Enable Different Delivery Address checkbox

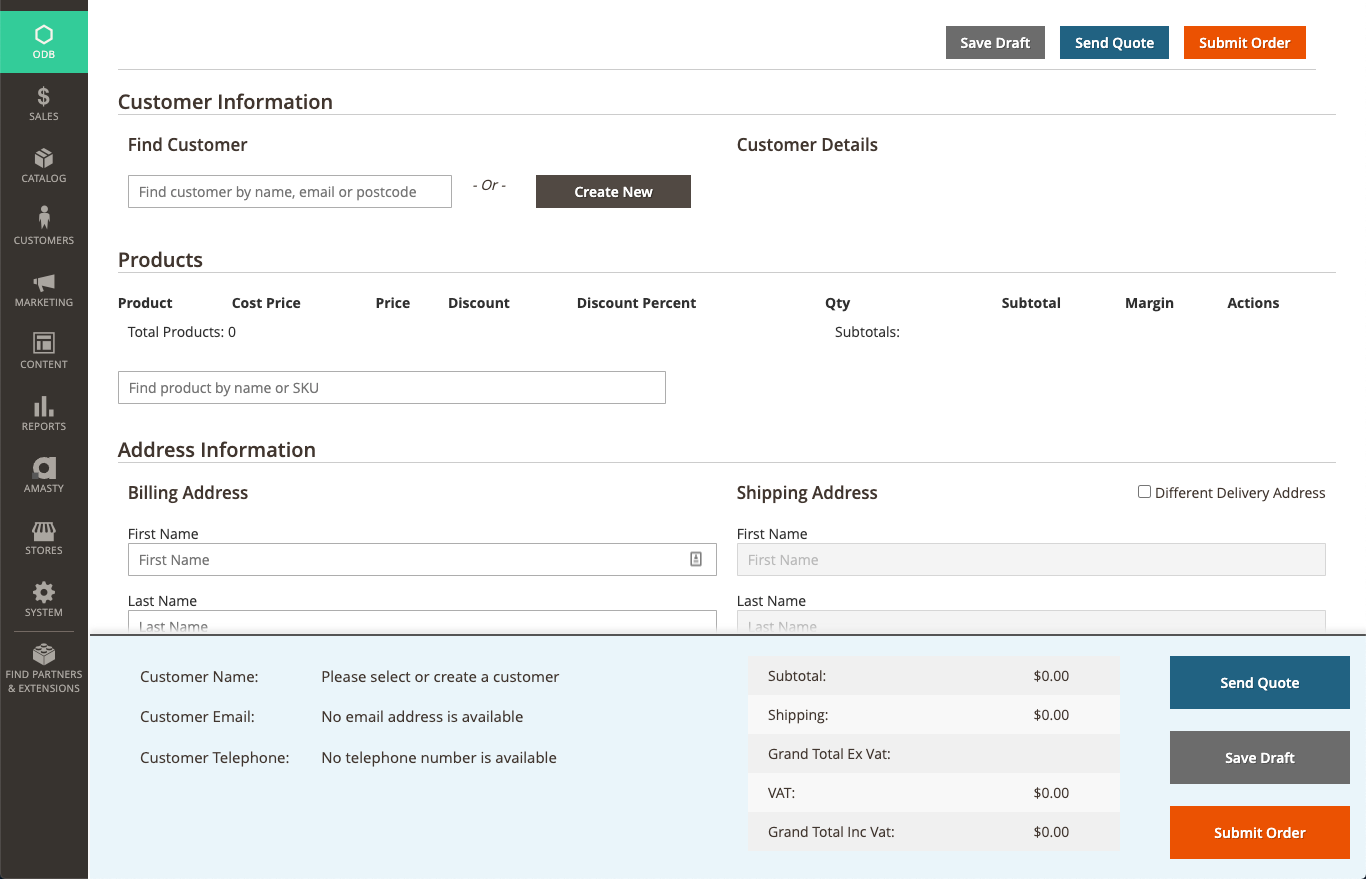[x=1144, y=492]
